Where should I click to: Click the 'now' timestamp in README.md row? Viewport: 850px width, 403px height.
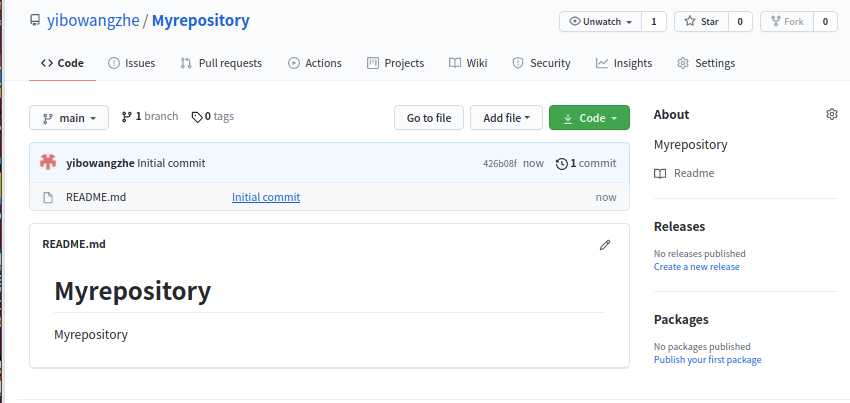[x=606, y=197]
